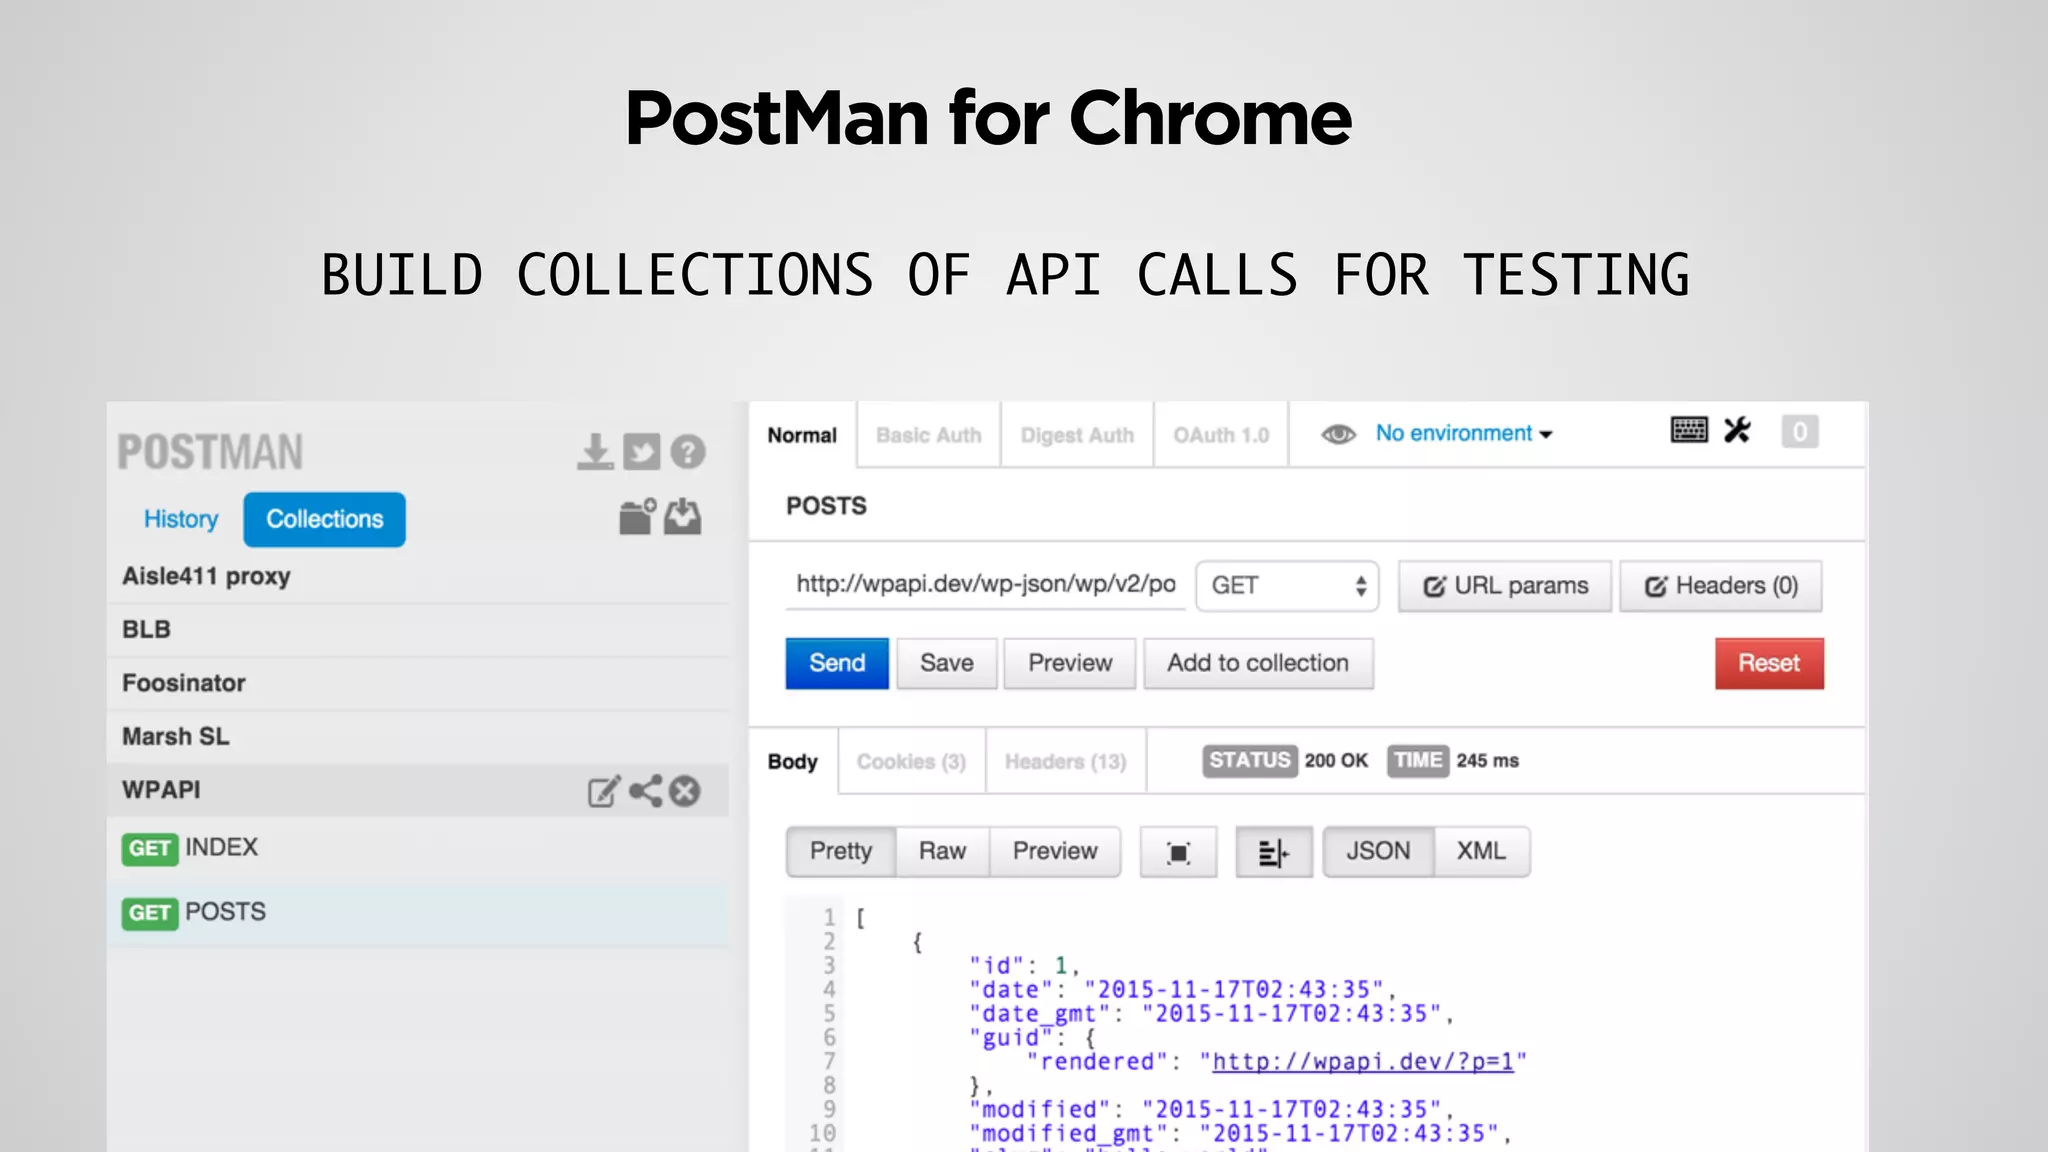Click the red Reset button
Viewport: 2048px width, 1152px height.
click(x=1769, y=663)
